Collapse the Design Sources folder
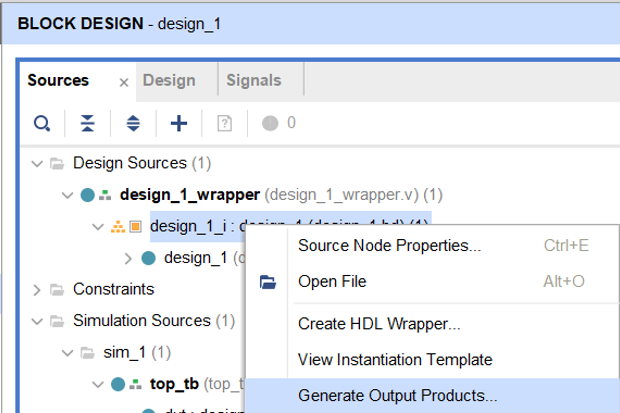 (38, 162)
